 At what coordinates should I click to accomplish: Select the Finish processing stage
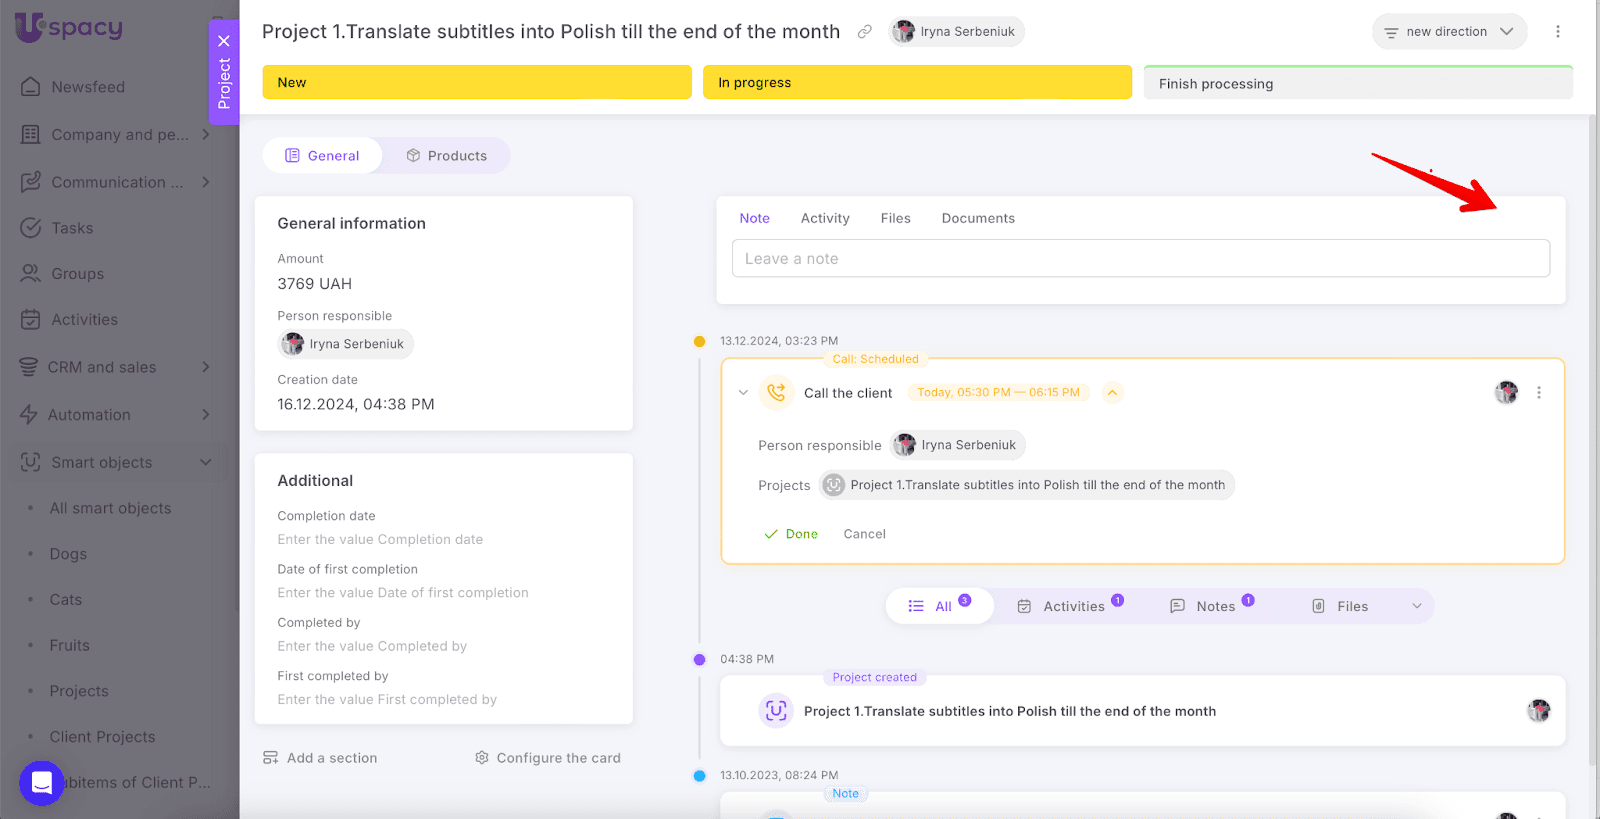tap(1357, 84)
